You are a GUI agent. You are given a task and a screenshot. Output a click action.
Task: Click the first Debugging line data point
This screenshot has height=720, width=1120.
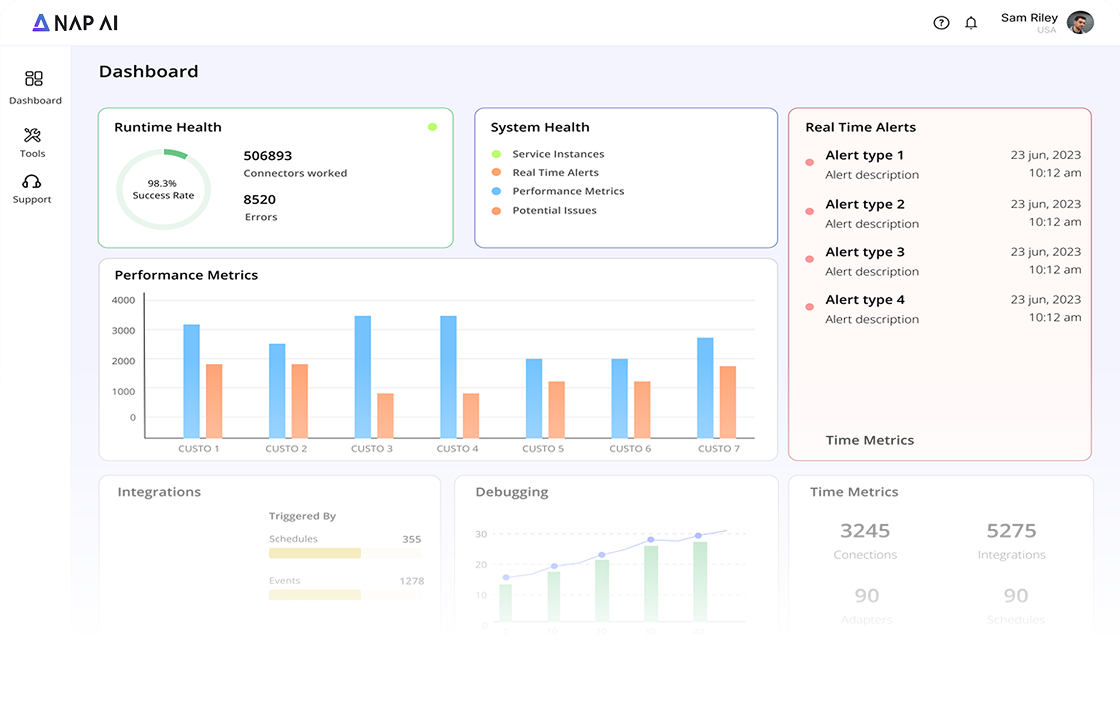tap(506, 577)
